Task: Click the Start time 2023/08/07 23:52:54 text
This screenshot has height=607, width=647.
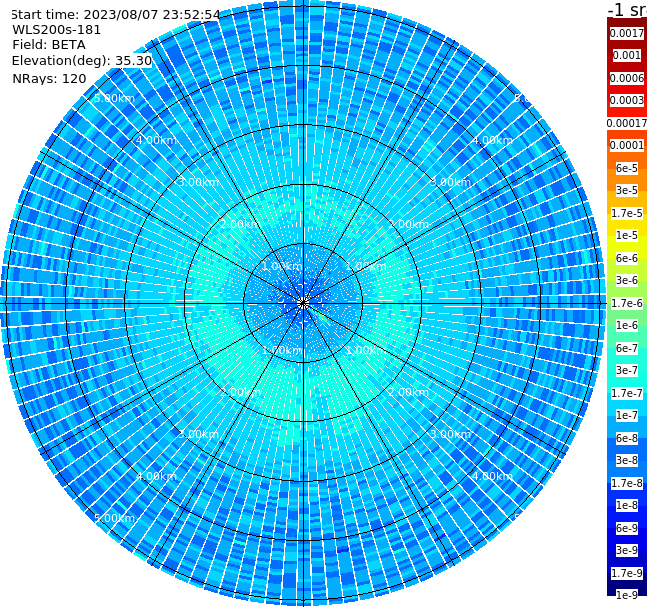Action: pos(115,14)
